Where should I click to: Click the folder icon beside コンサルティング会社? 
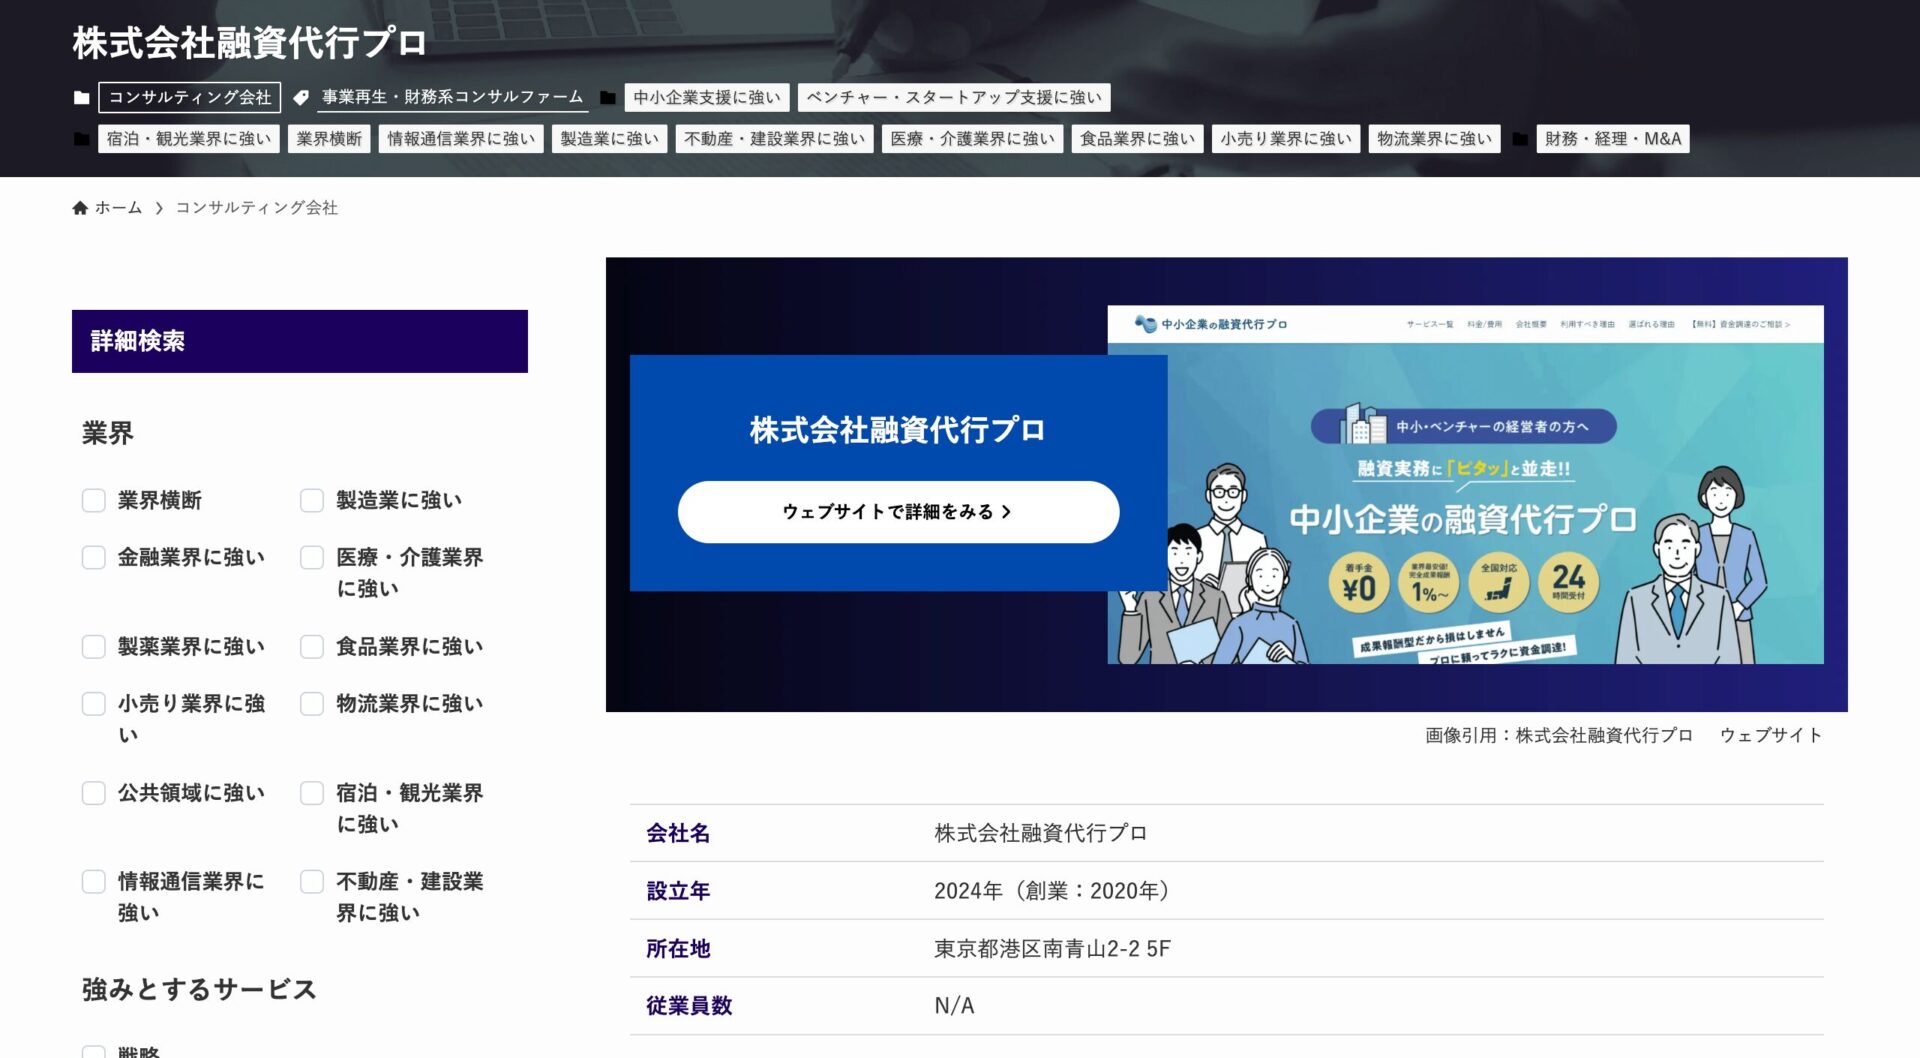coord(81,98)
